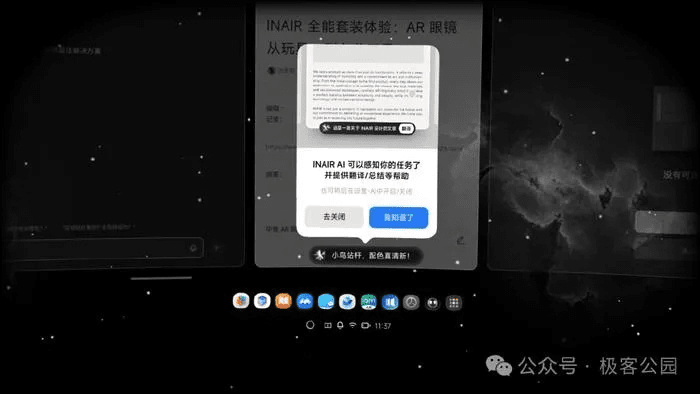Open notifications with the bell icon
Image resolution: width=700 pixels, height=394 pixels.
pos(340,325)
